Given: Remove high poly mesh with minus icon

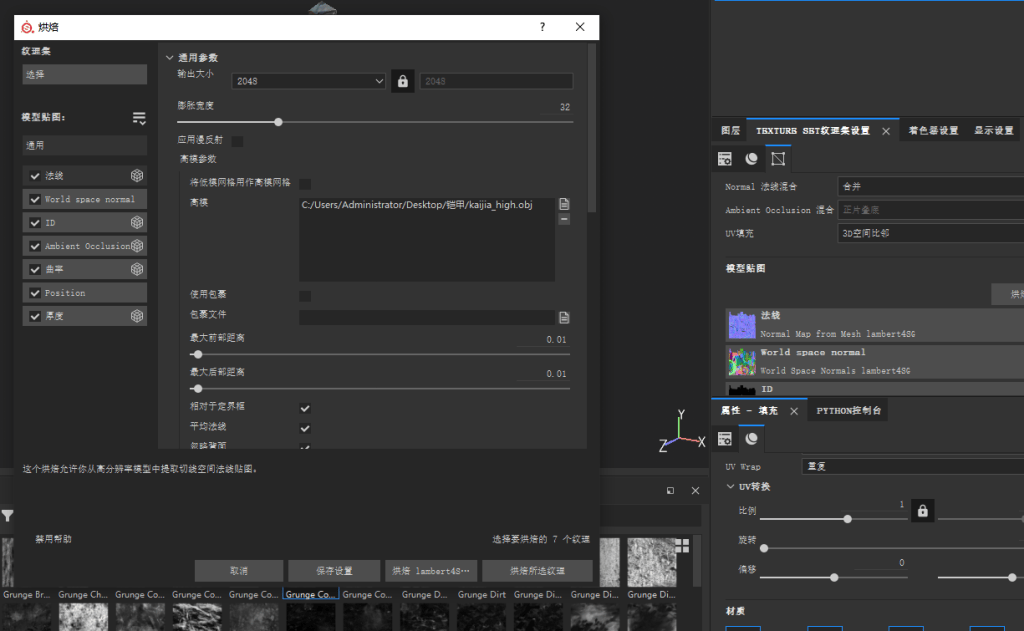Looking at the screenshot, I should click(564, 219).
